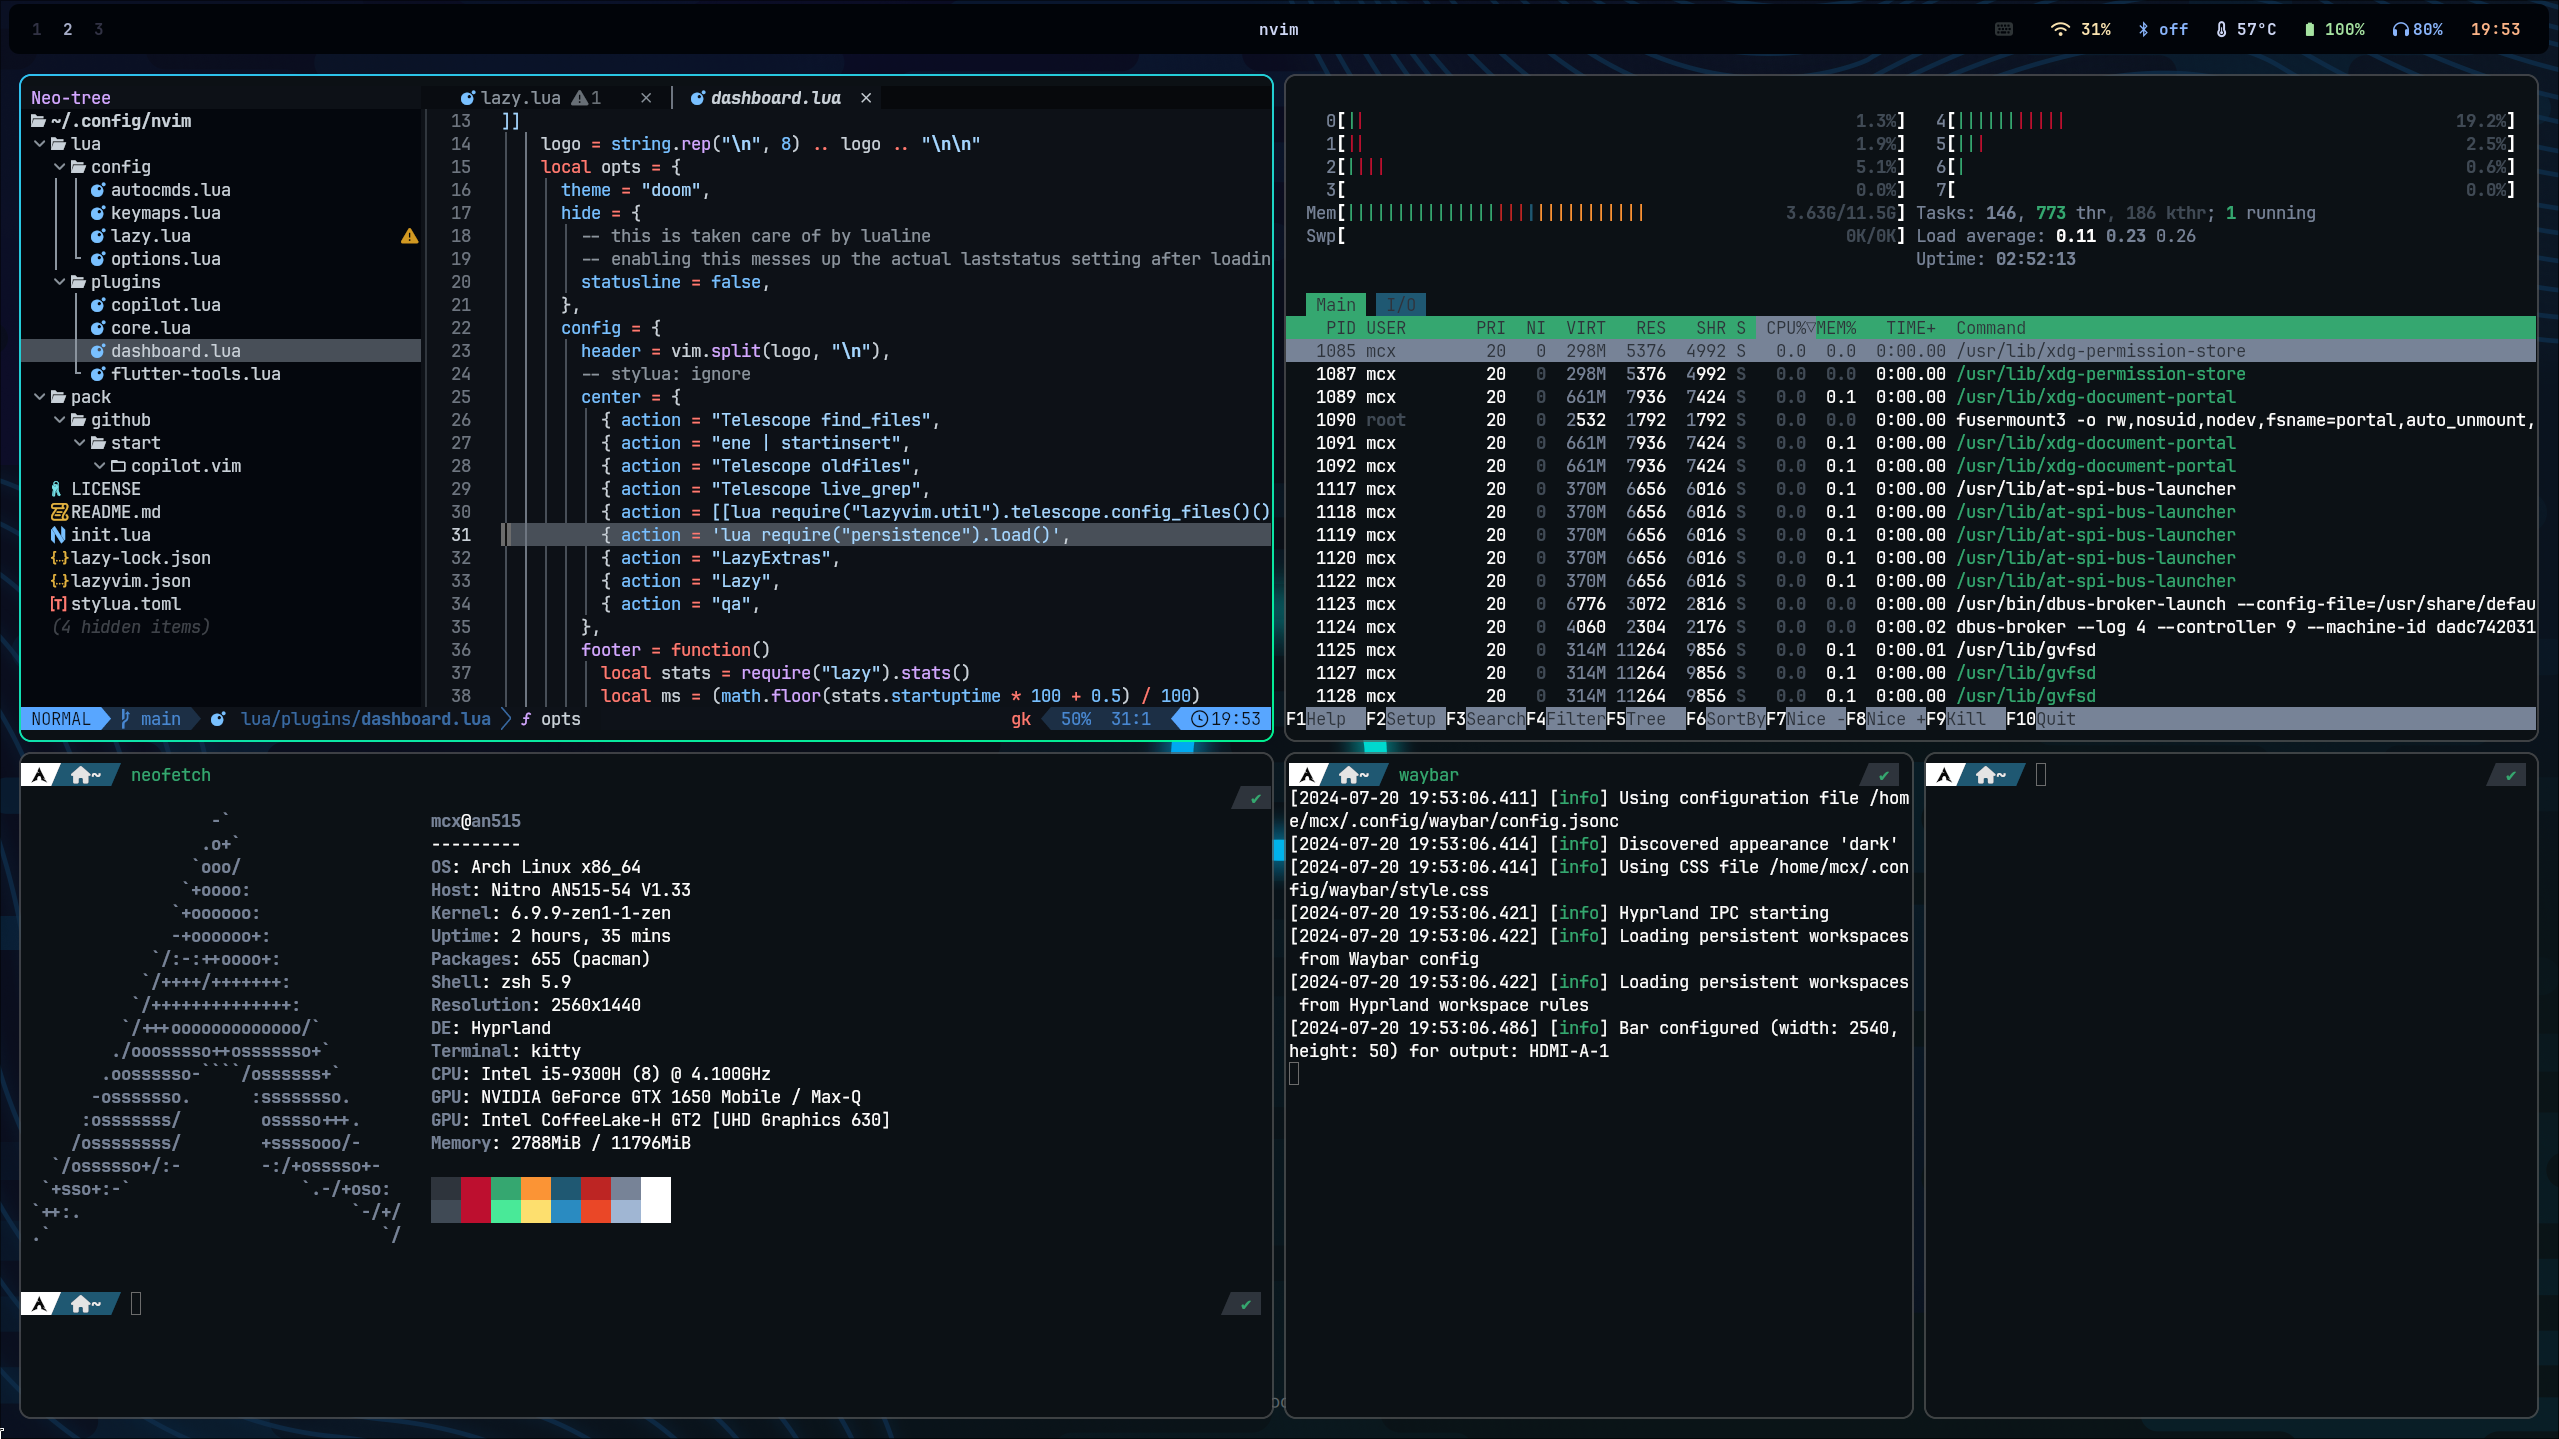
Task: Collapse the lua folder in Neo-tree
Action: point(40,144)
